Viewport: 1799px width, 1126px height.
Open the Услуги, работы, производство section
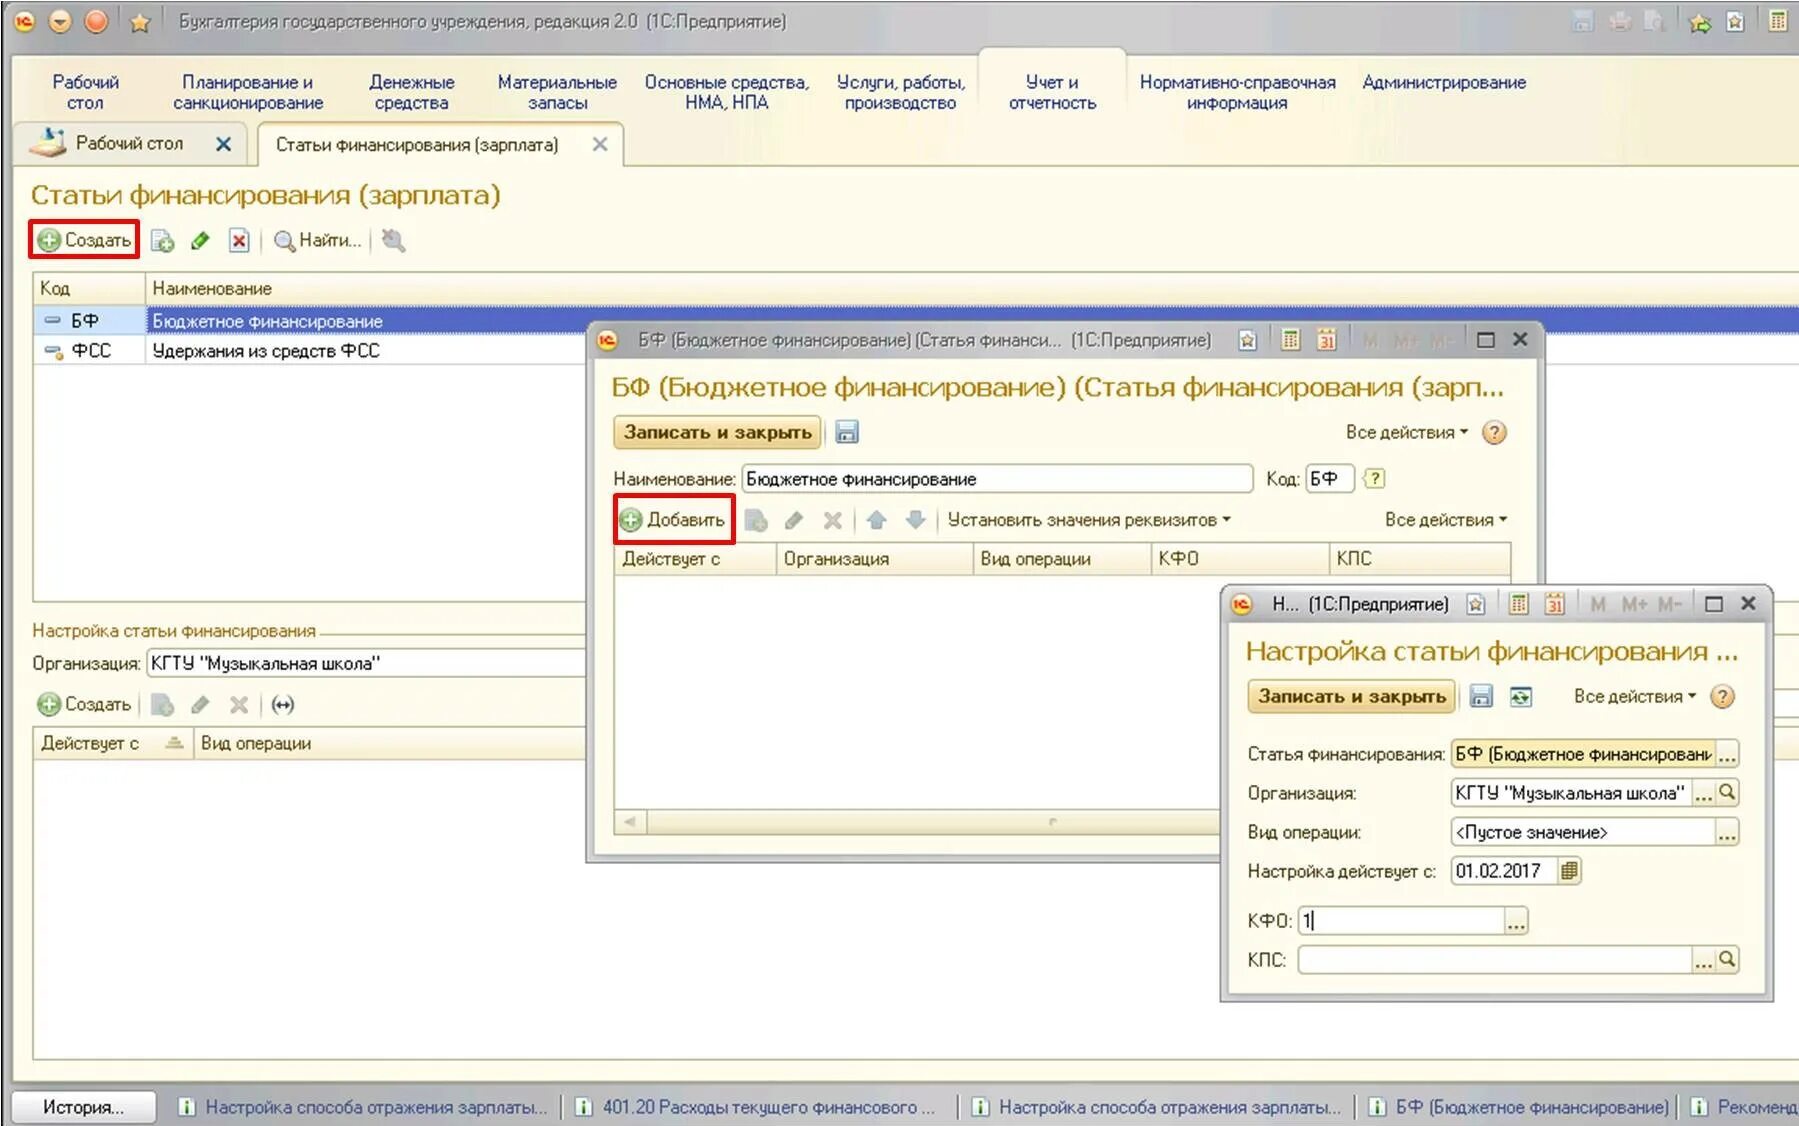pyautogui.click(x=900, y=92)
